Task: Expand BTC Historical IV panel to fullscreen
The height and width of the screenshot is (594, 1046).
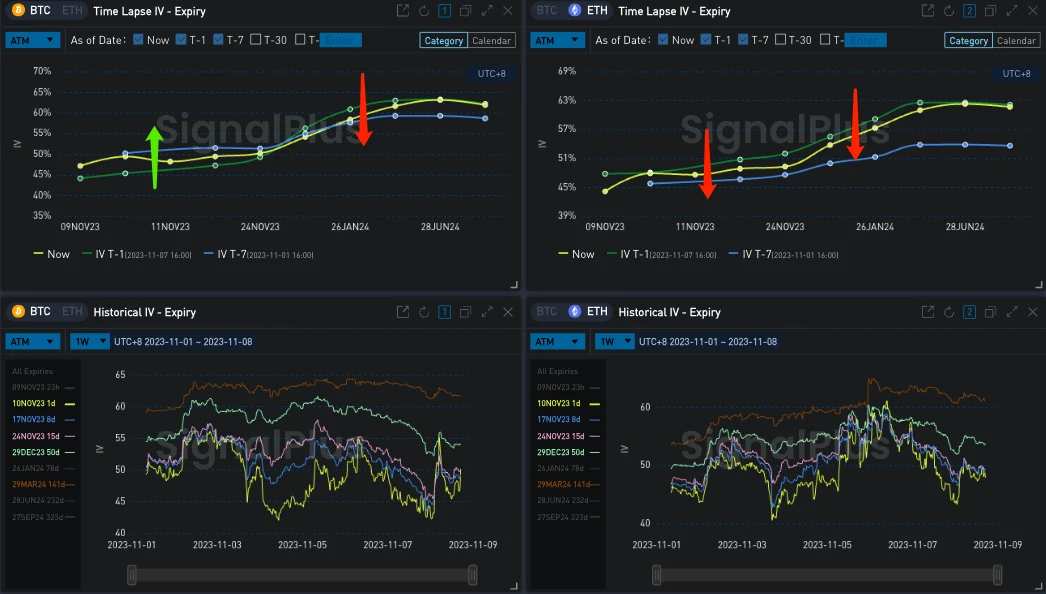Action: [487, 312]
